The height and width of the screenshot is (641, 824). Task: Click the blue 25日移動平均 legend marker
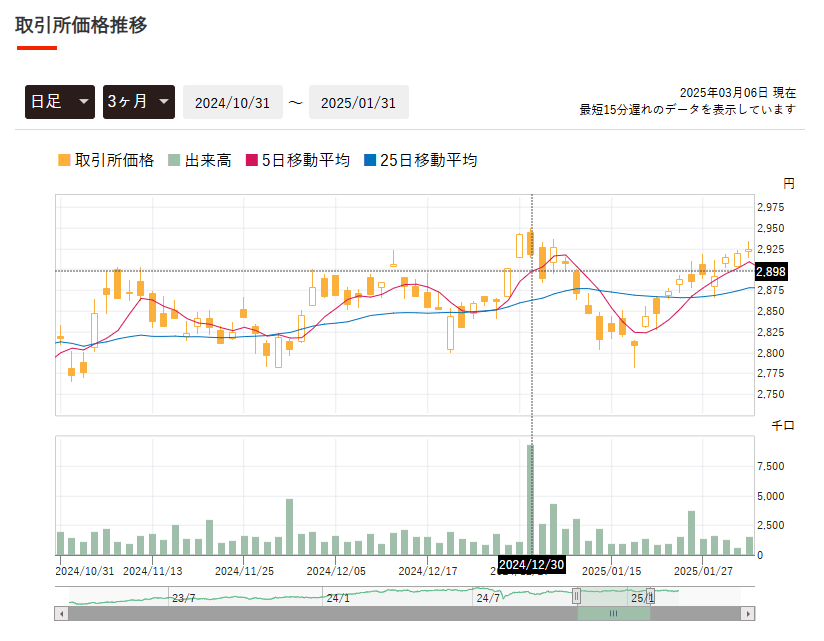point(372,159)
